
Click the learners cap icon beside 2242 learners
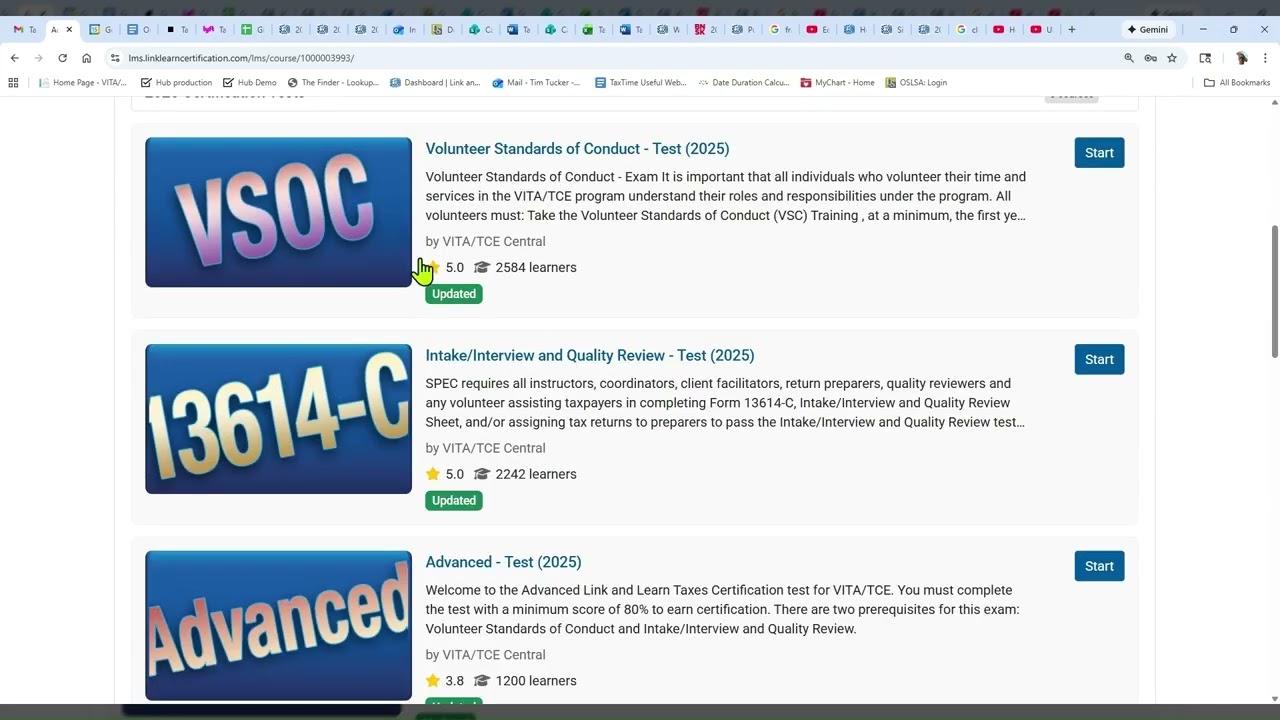click(x=482, y=475)
